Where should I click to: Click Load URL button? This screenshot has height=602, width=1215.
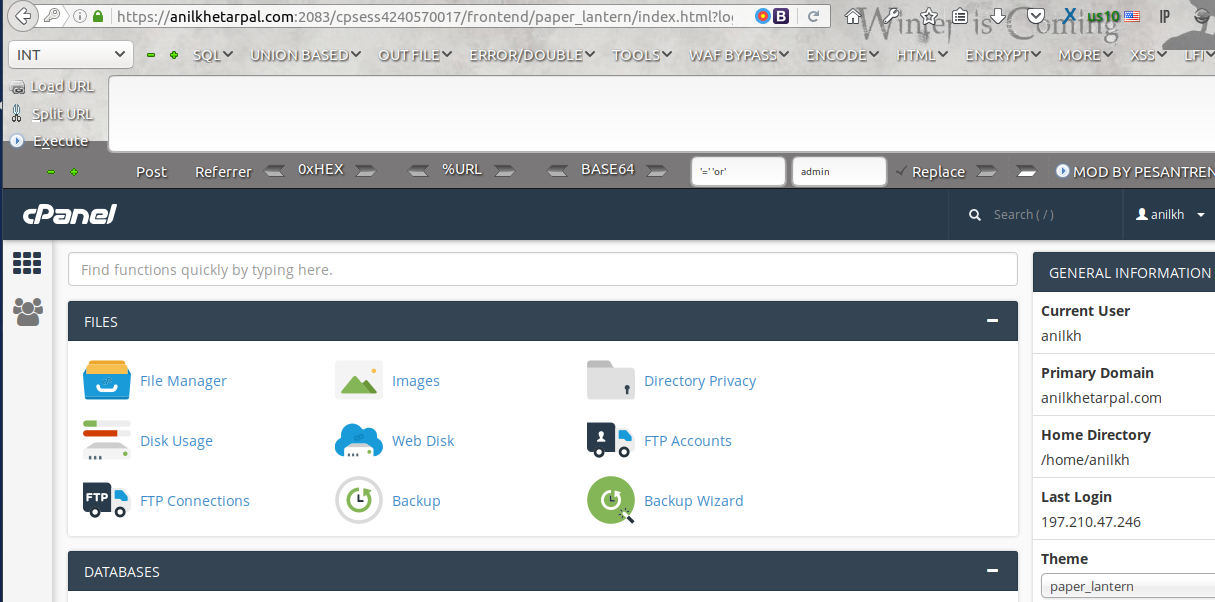click(53, 87)
